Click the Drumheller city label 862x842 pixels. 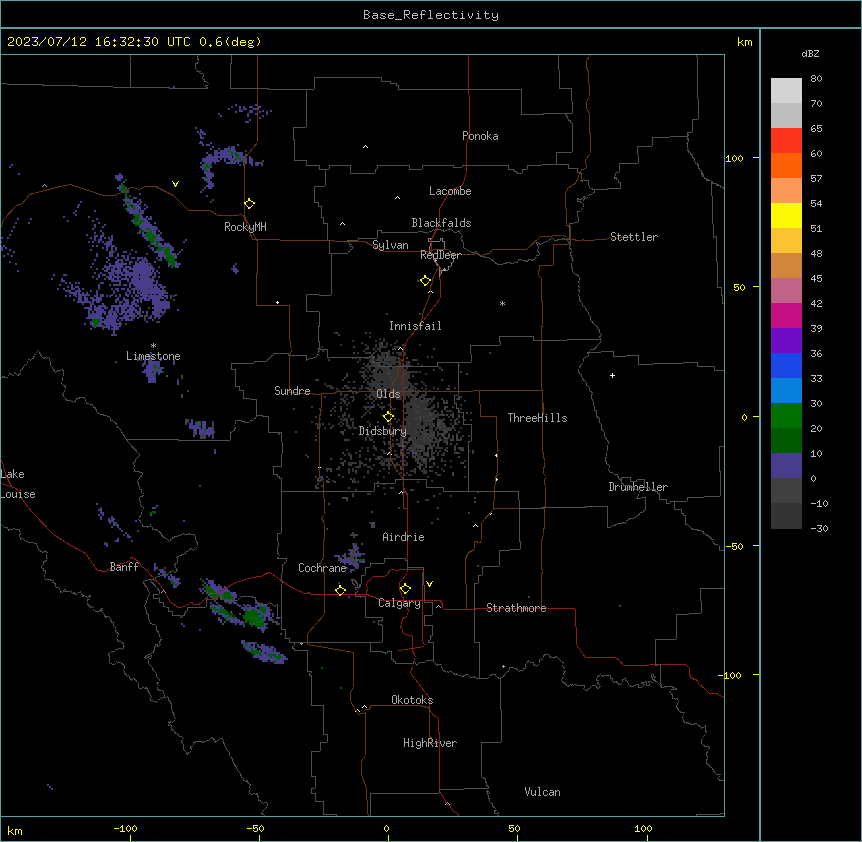pos(638,487)
